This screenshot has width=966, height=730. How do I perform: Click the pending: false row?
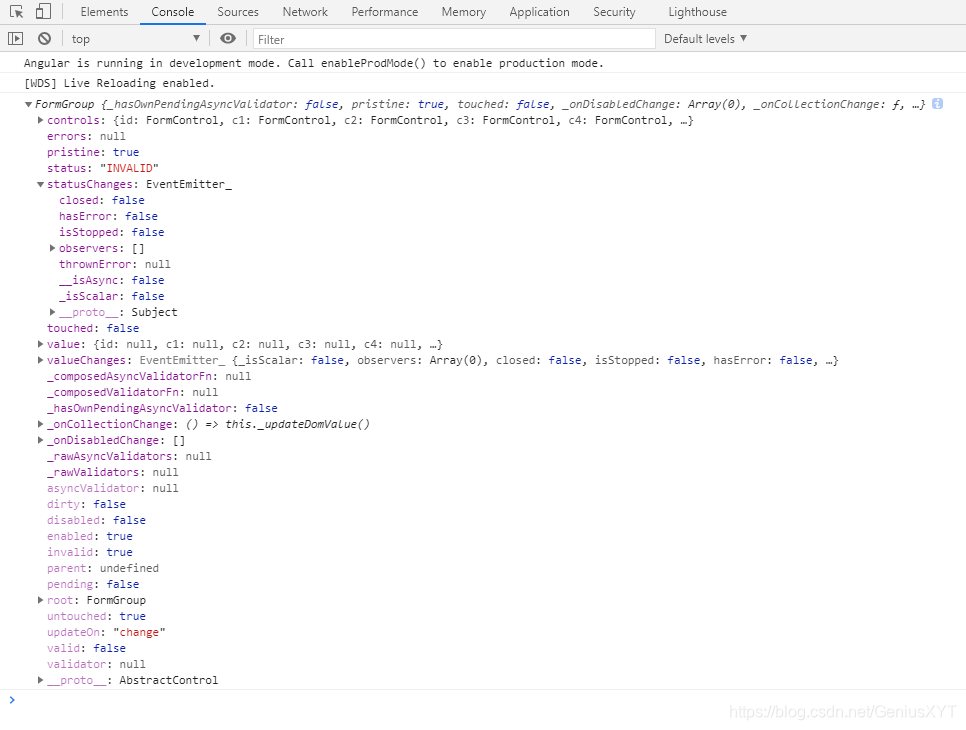pos(93,585)
